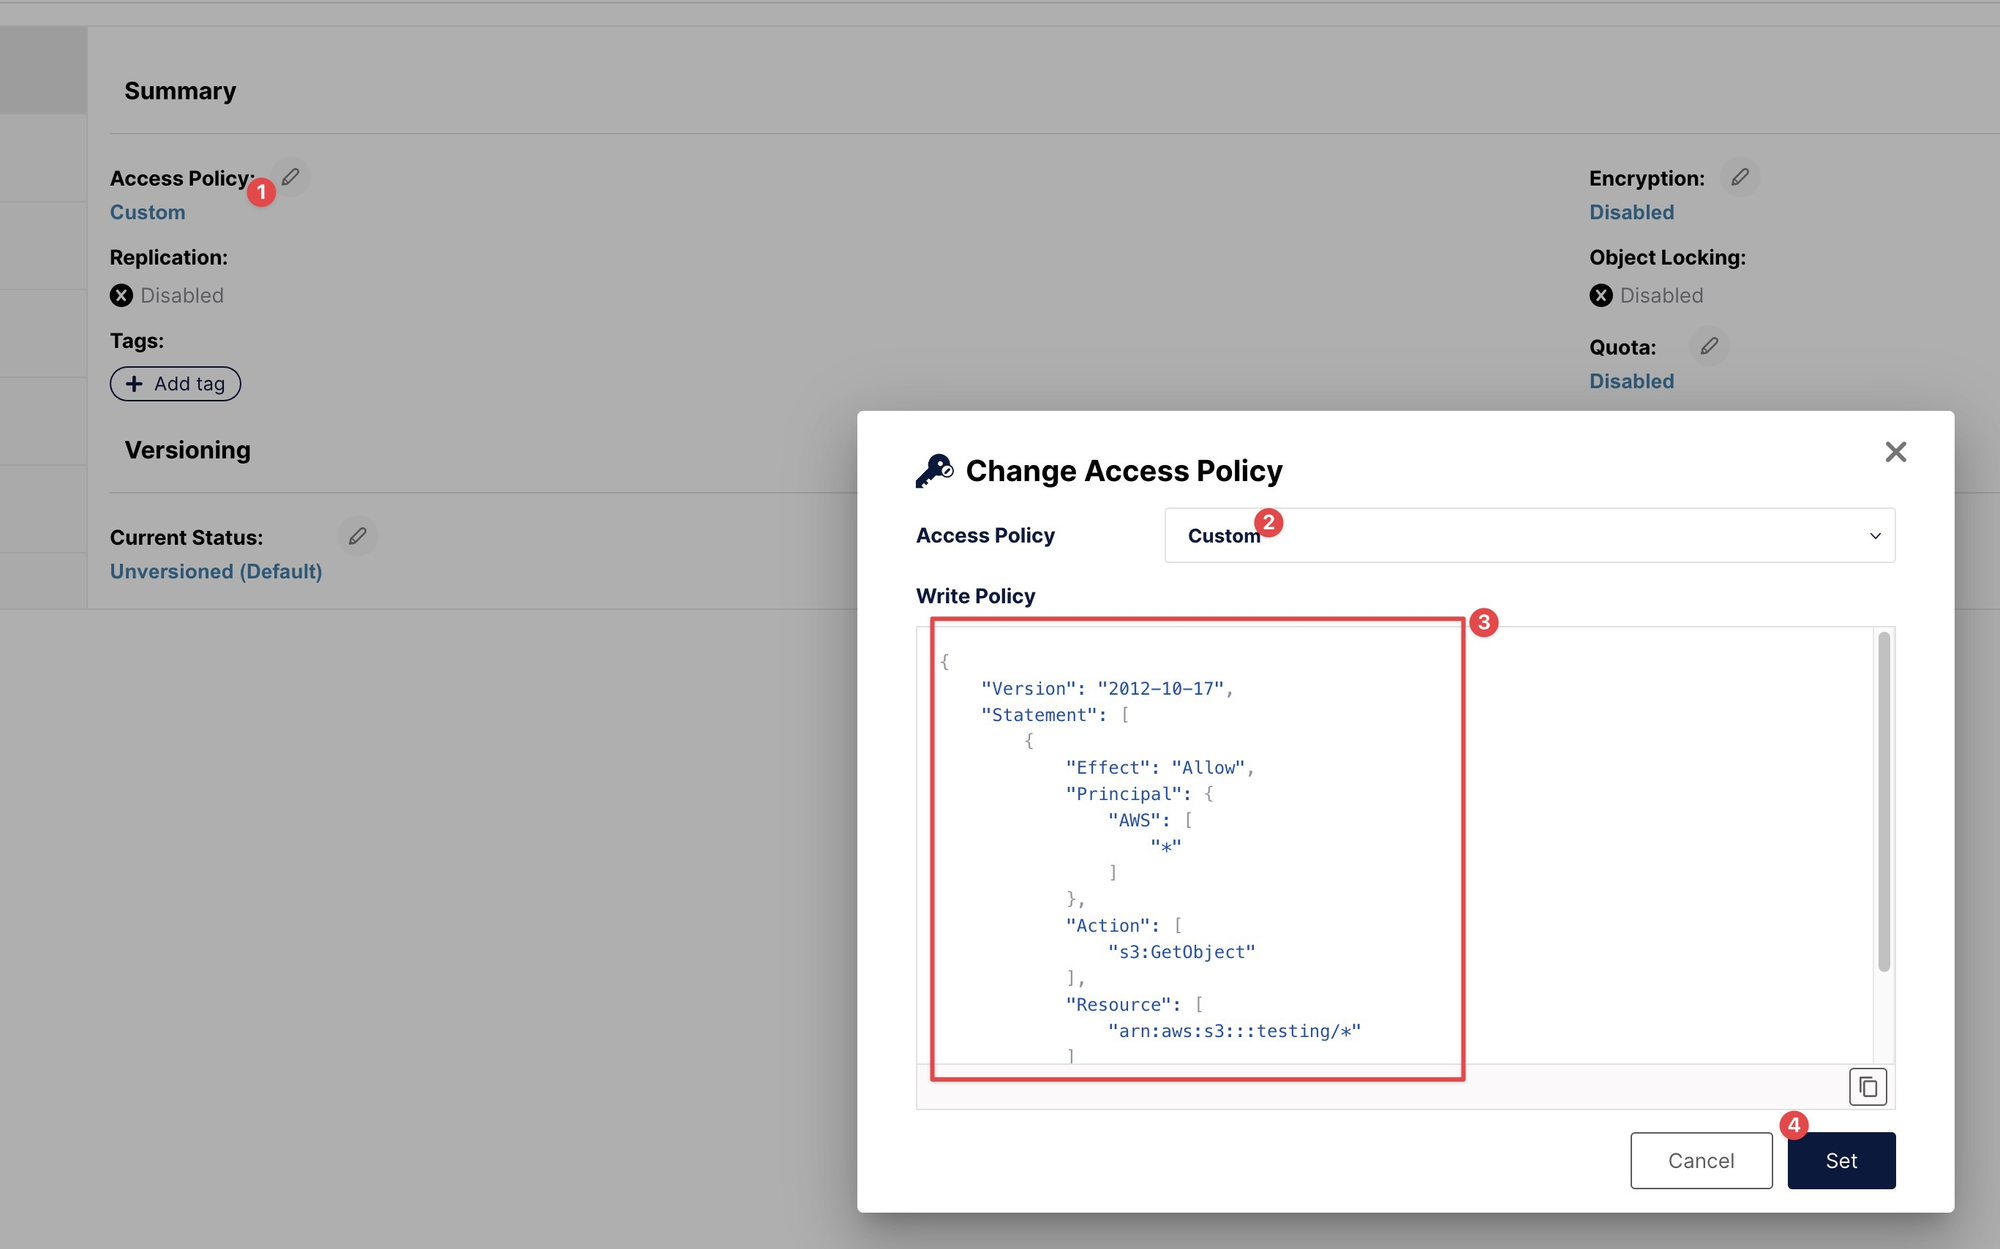Click the Add tag button
The image size is (2000, 1249).
[175, 384]
